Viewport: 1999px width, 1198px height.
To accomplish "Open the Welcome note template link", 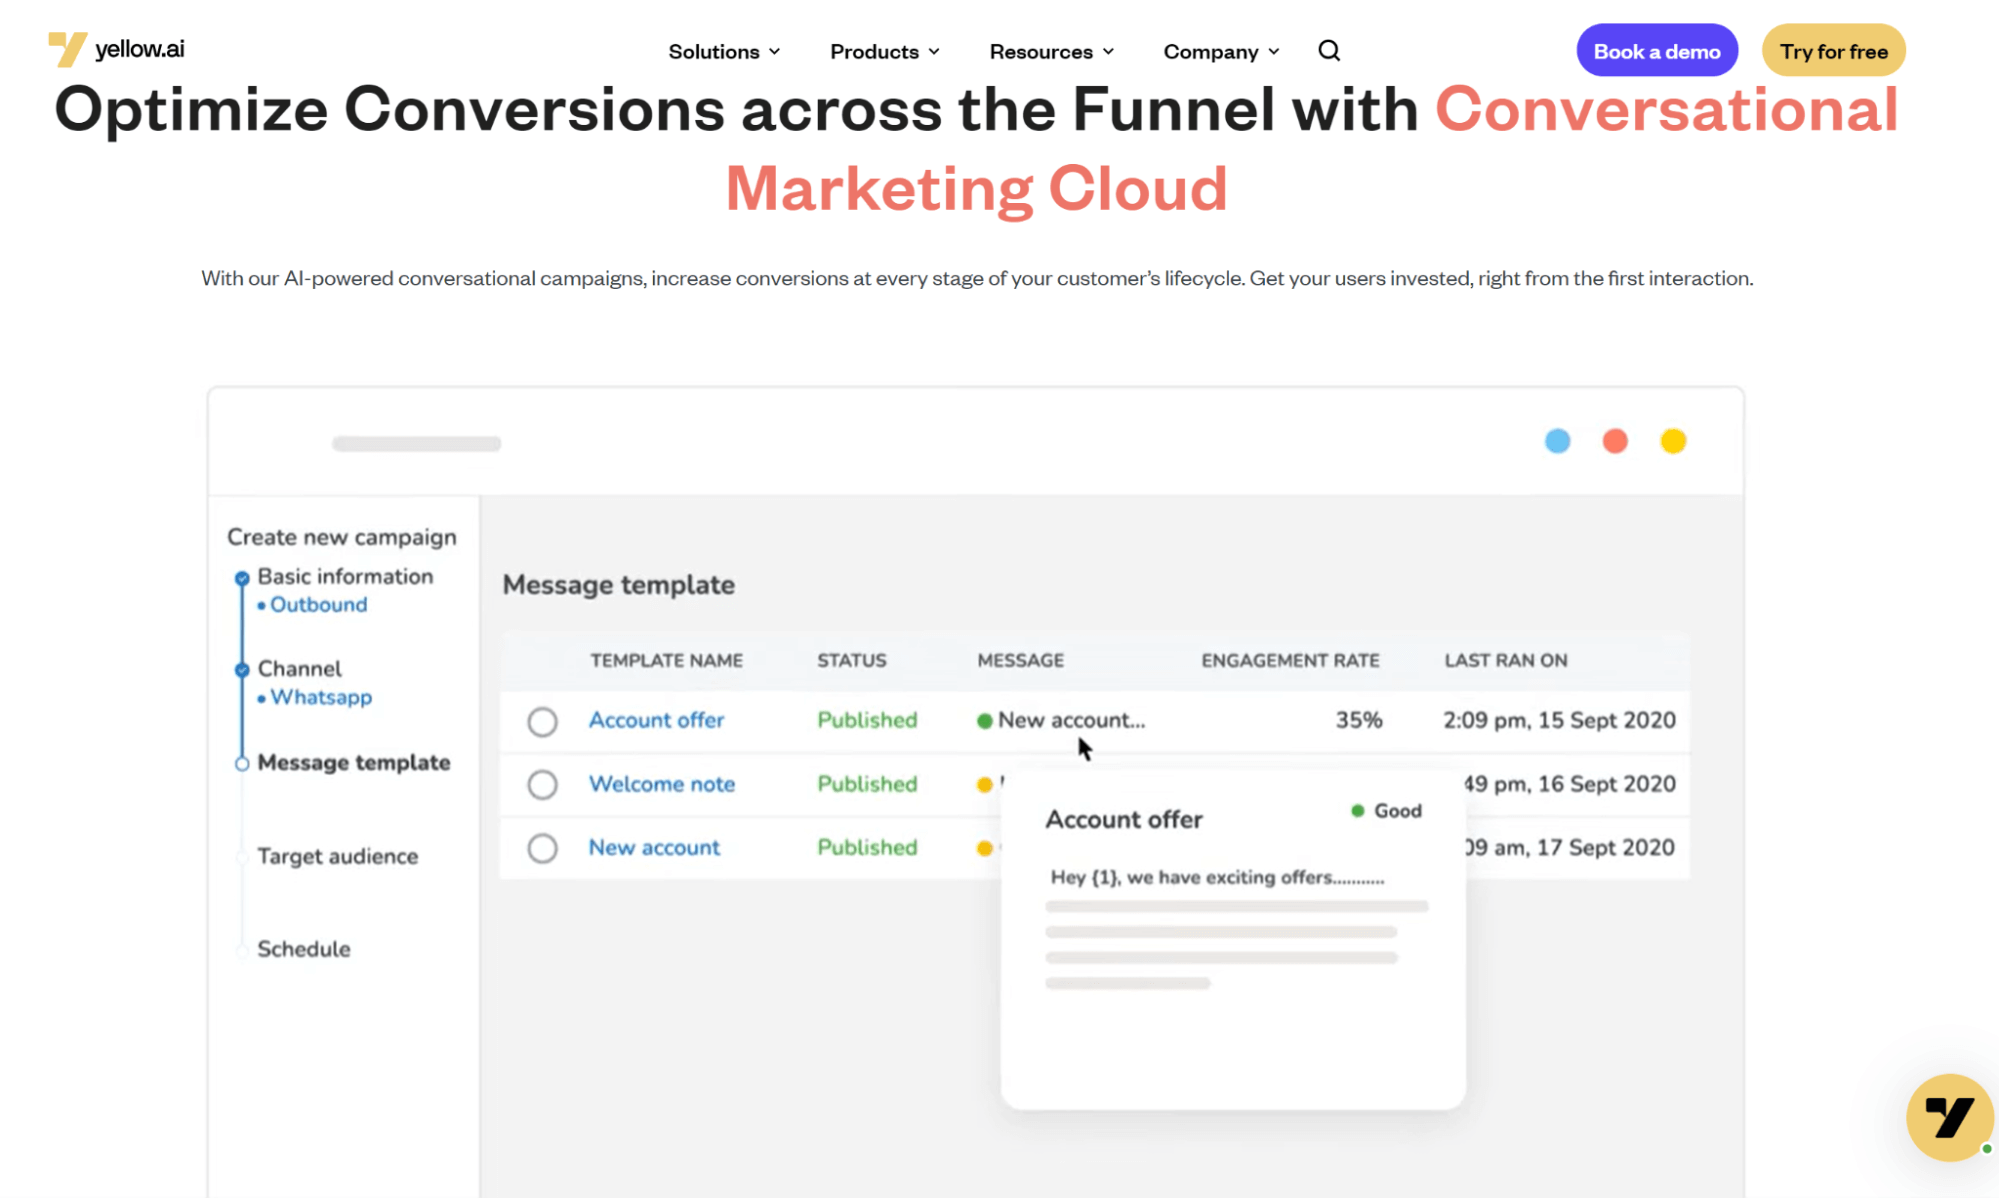I will [661, 784].
